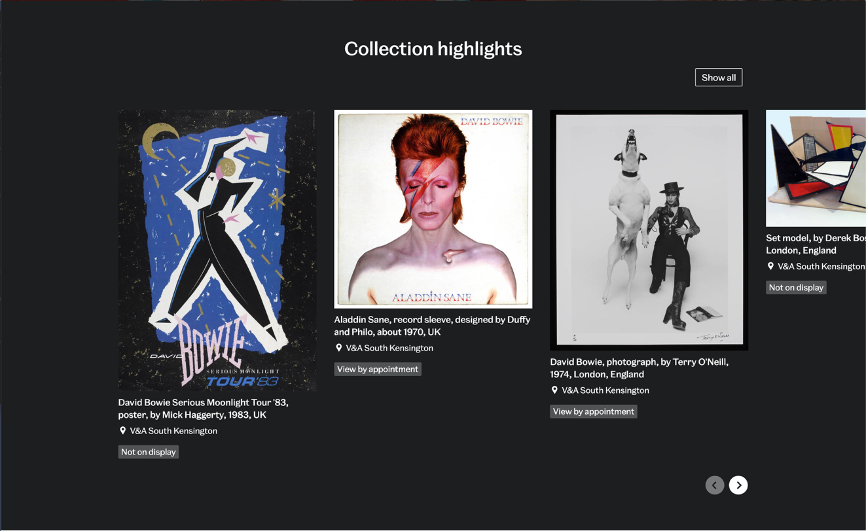Viewport: 866px width, 532px height.
Task: Click location pin under Set model caption
Action: pyautogui.click(x=771, y=266)
